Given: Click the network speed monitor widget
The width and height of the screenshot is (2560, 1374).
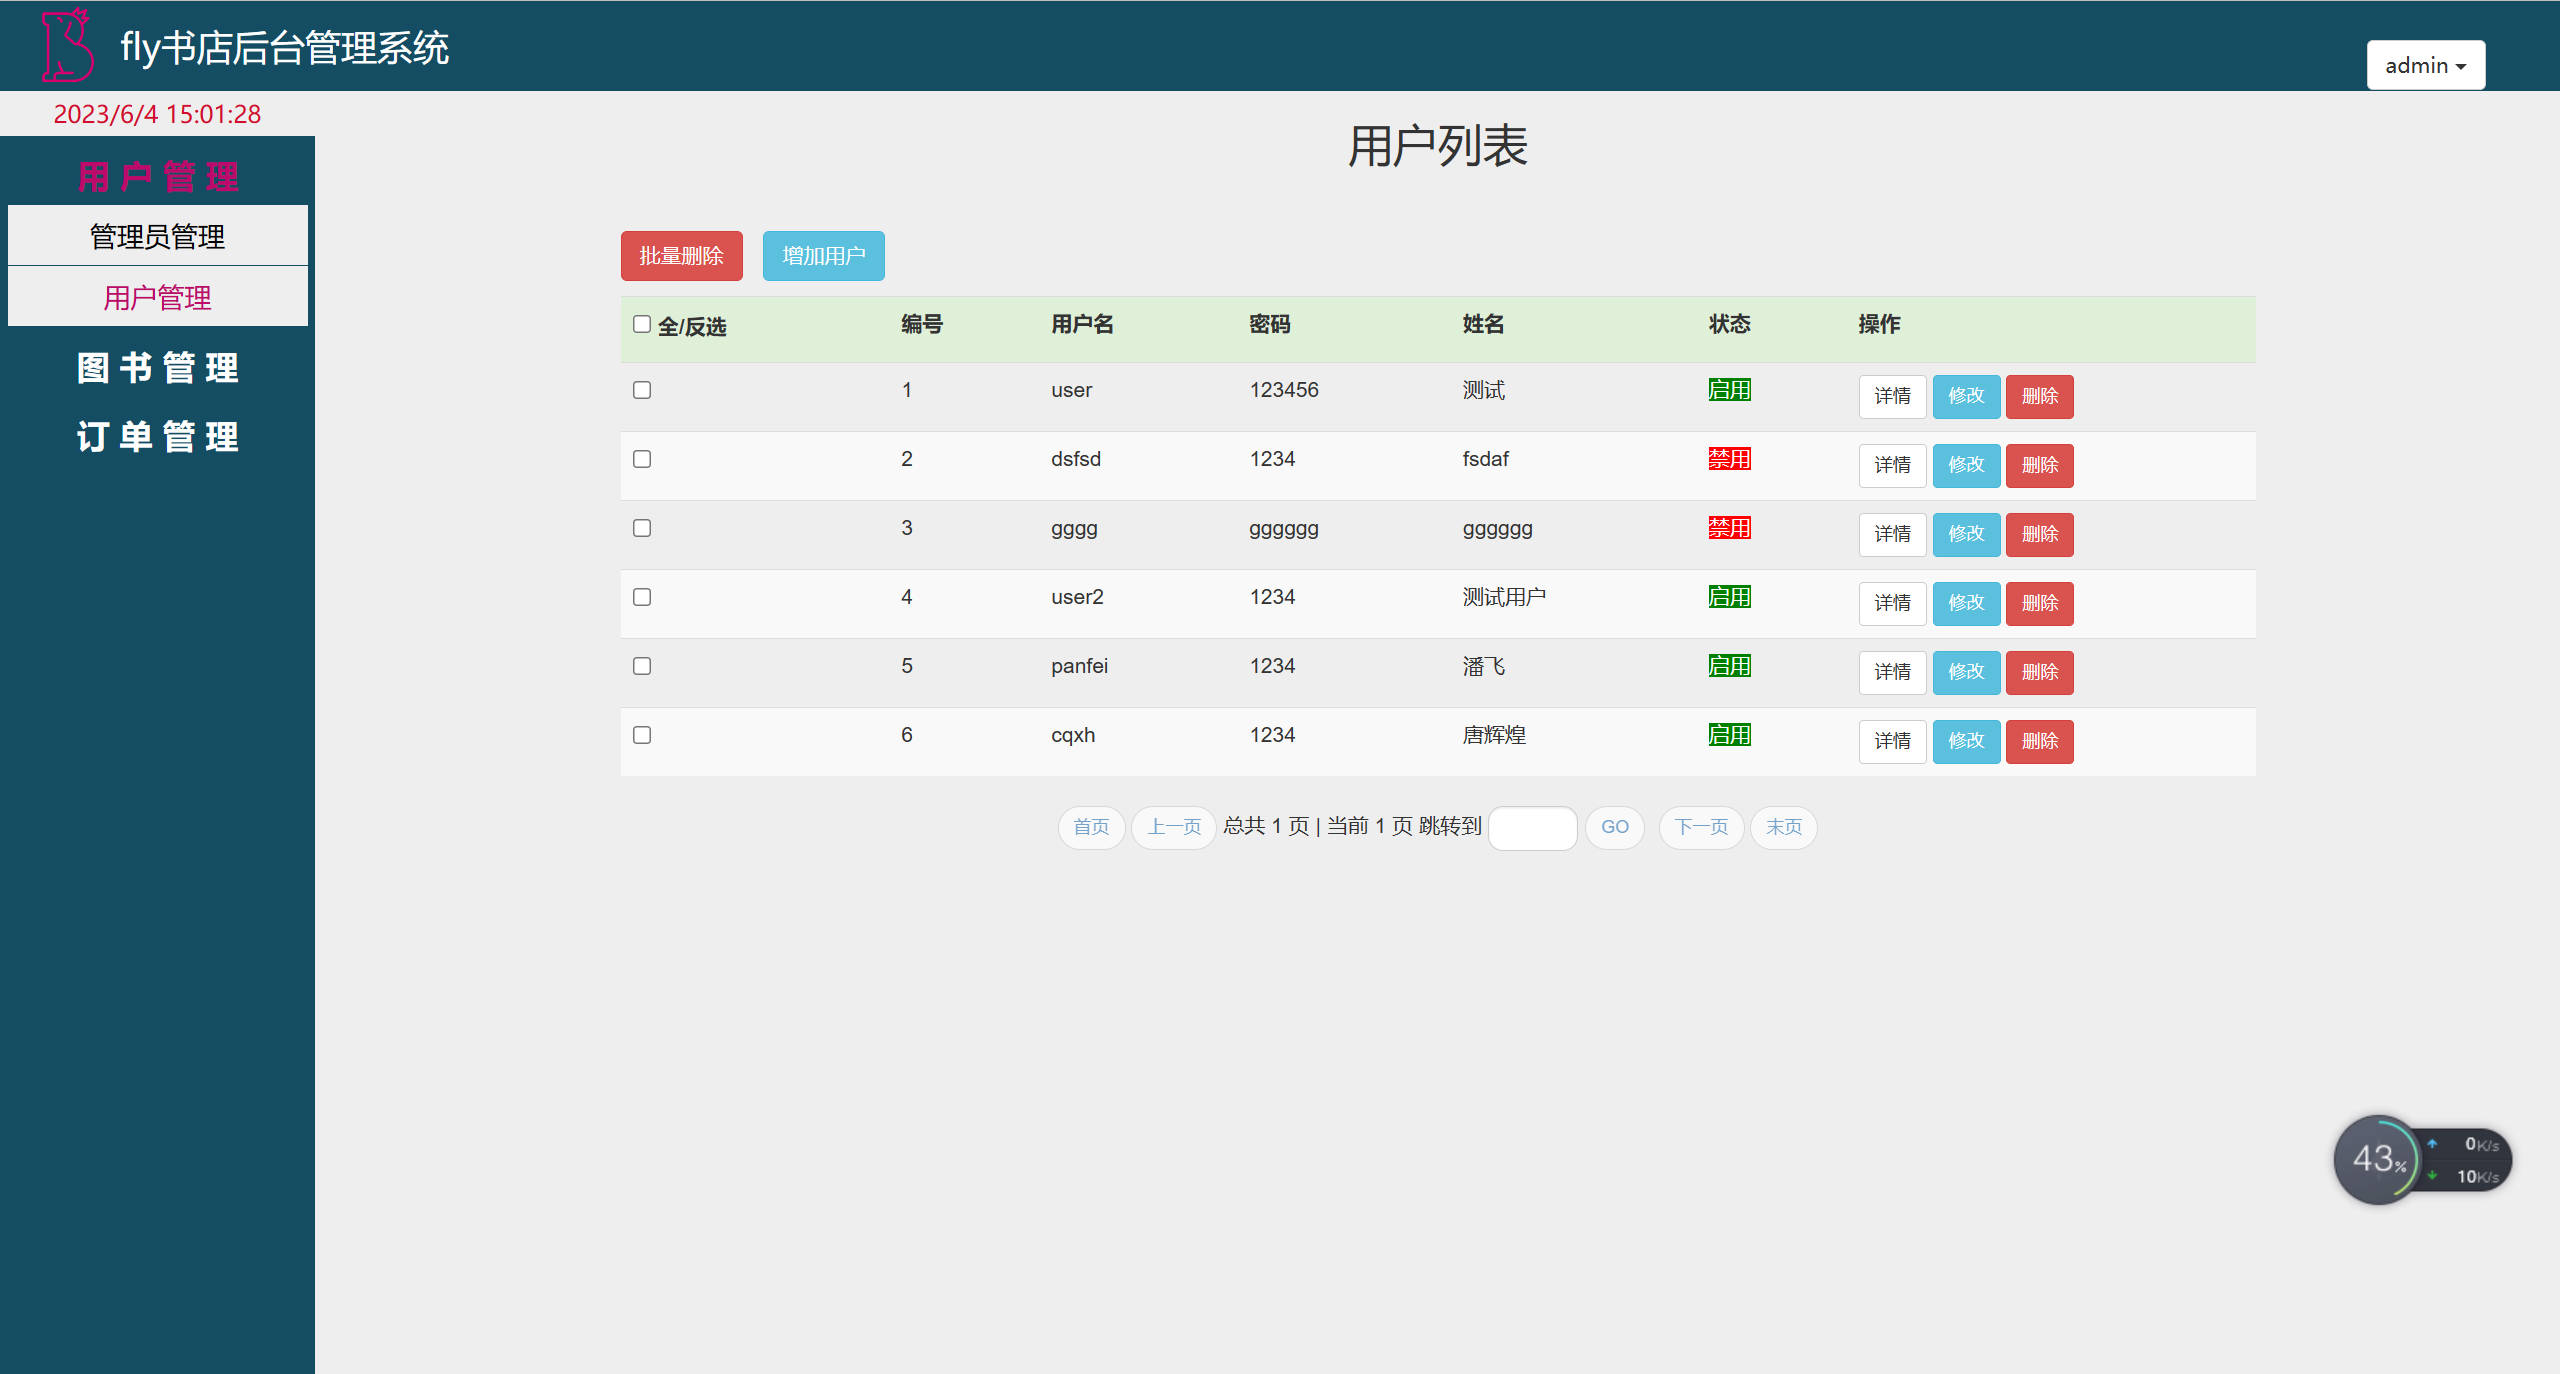Looking at the screenshot, I should click(2420, 1159).
